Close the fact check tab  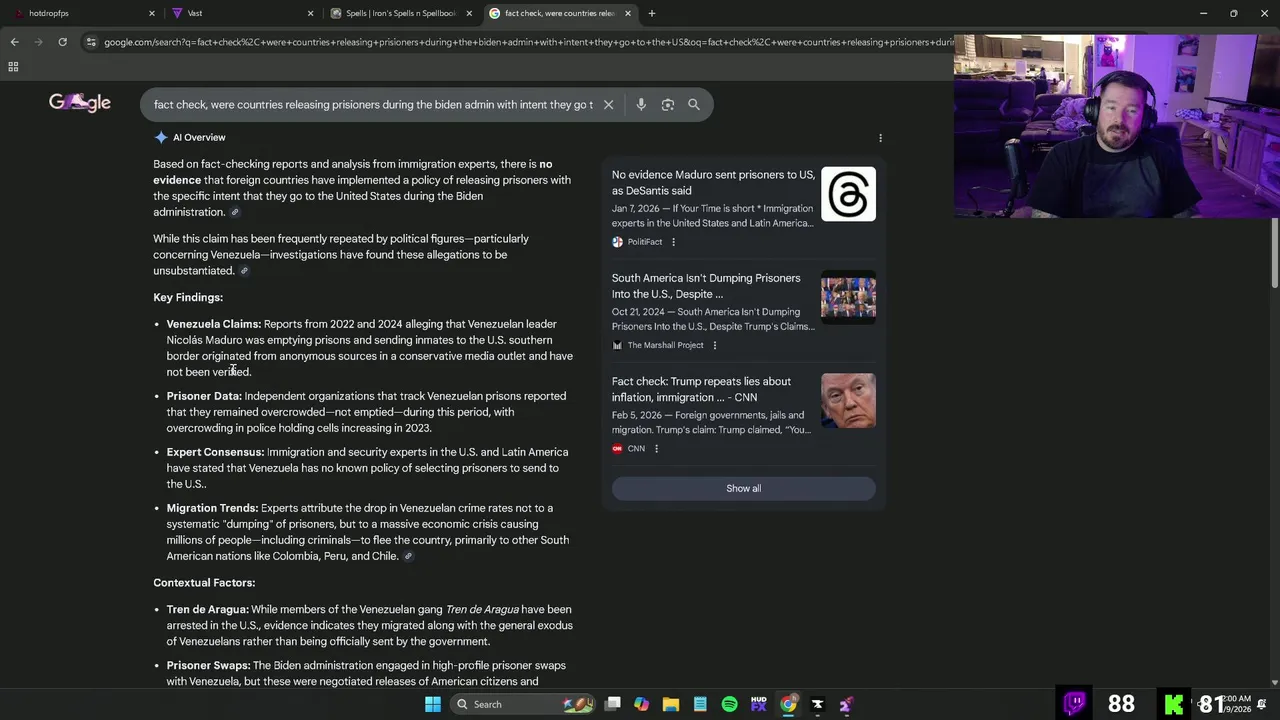pyautogui.click(x=628, y=13)
